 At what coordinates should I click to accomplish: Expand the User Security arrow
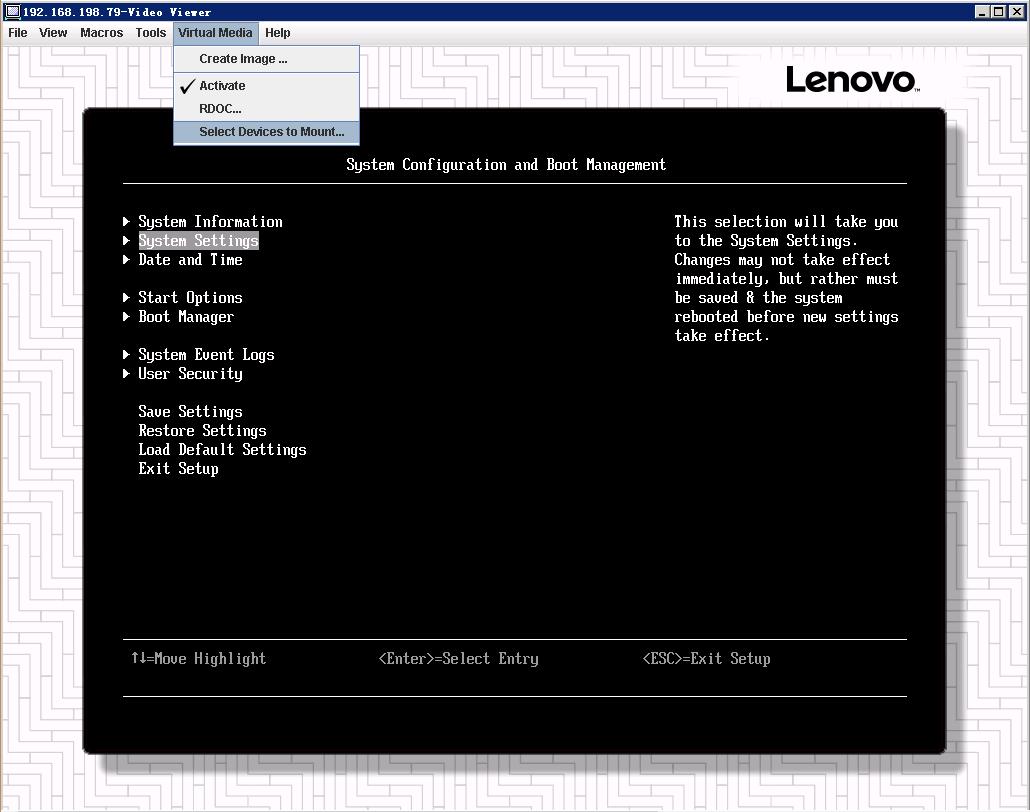(x=127, y=374)
